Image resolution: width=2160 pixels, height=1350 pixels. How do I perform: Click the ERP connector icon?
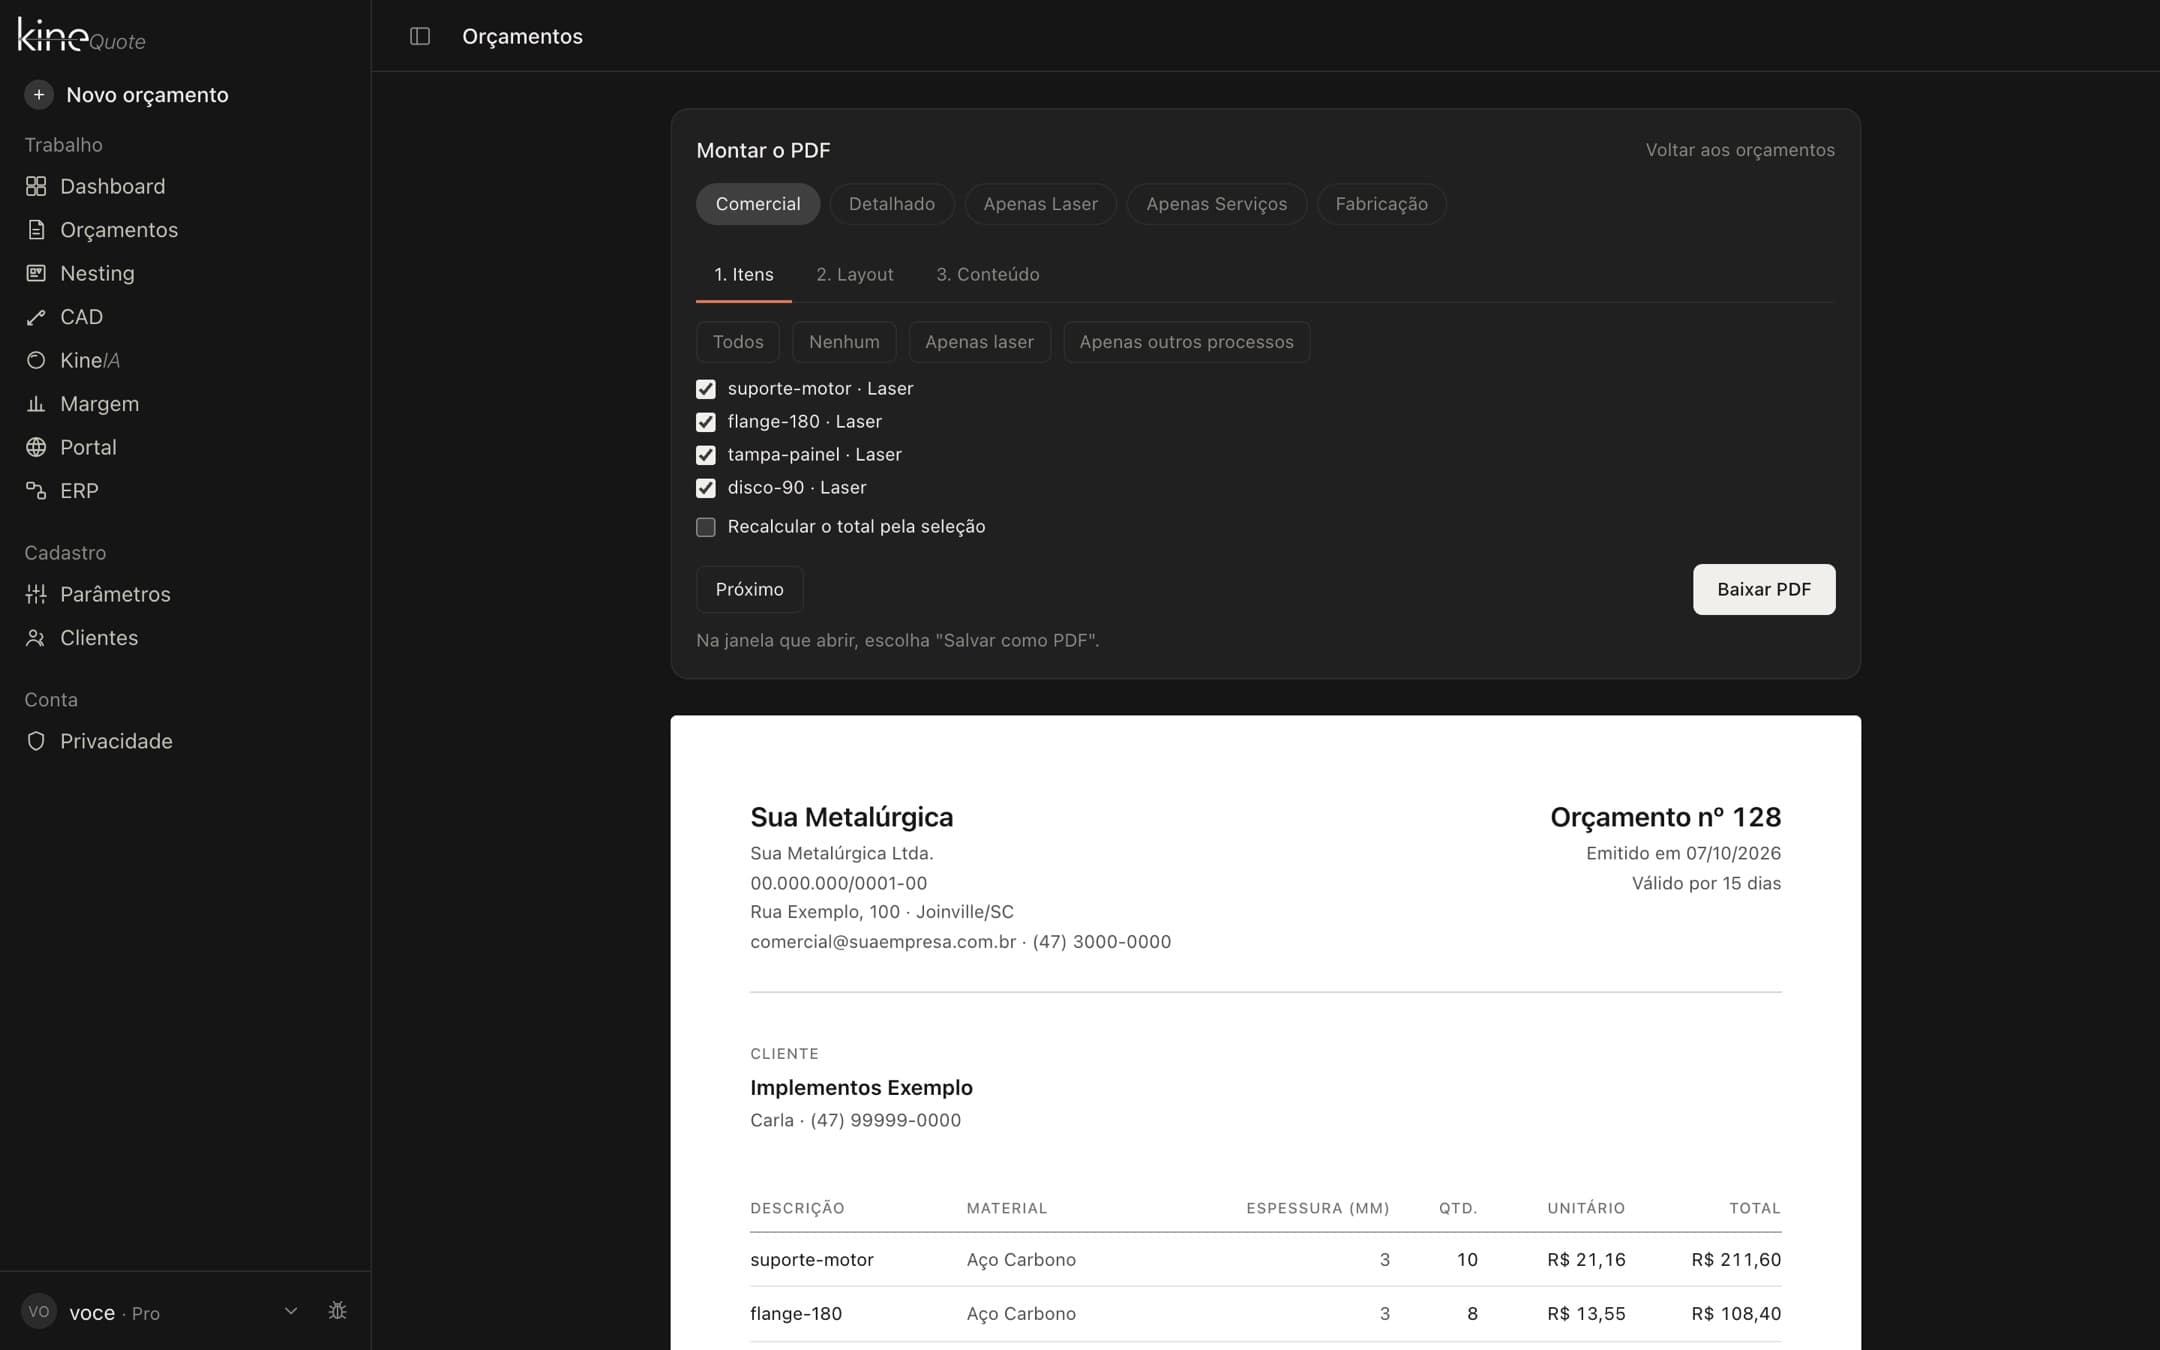tap(36, 491)
